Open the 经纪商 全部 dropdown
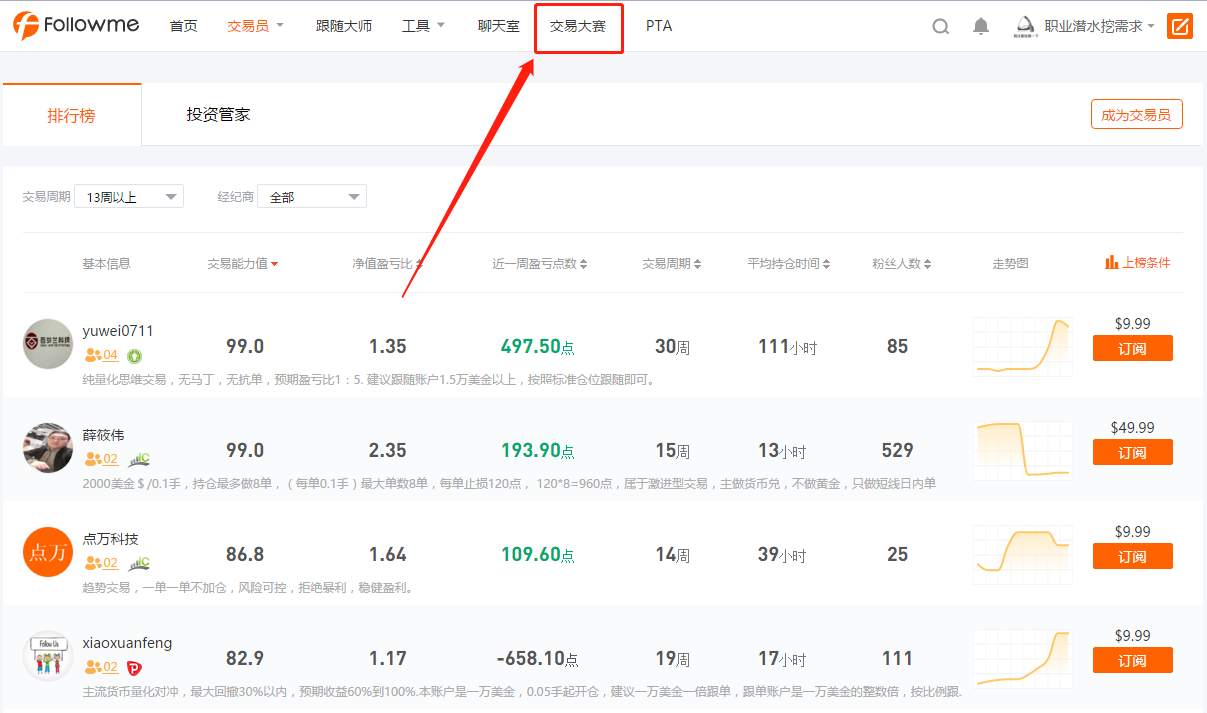Image resolution: width=1207 pixels, height=713 pixels. click(x=312, y=197)
